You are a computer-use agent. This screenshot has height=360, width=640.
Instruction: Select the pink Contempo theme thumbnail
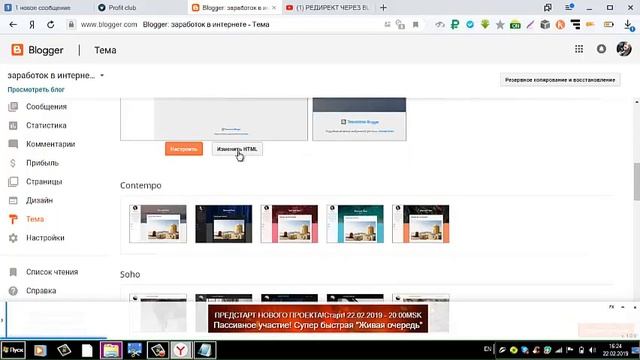click(289, 224)
